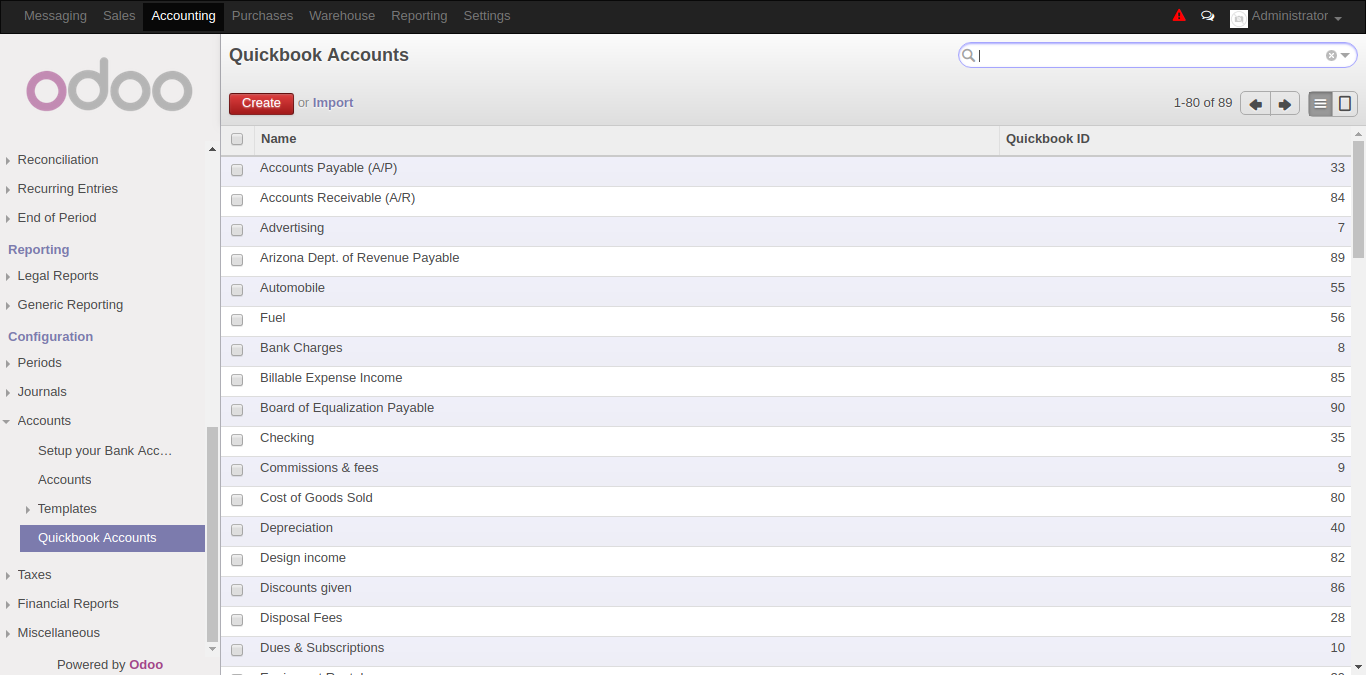This screenshot has height=675, width=1366.
Task: Click the main list vertical scrollbar
Action: (x=1358, y=200)
